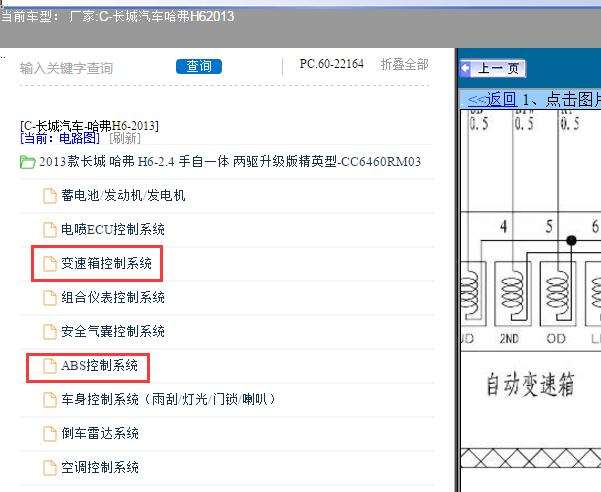This screenshot has height=492, width=601.
Task: Click the 上一页 previous page button
Action: pos(493,69)
